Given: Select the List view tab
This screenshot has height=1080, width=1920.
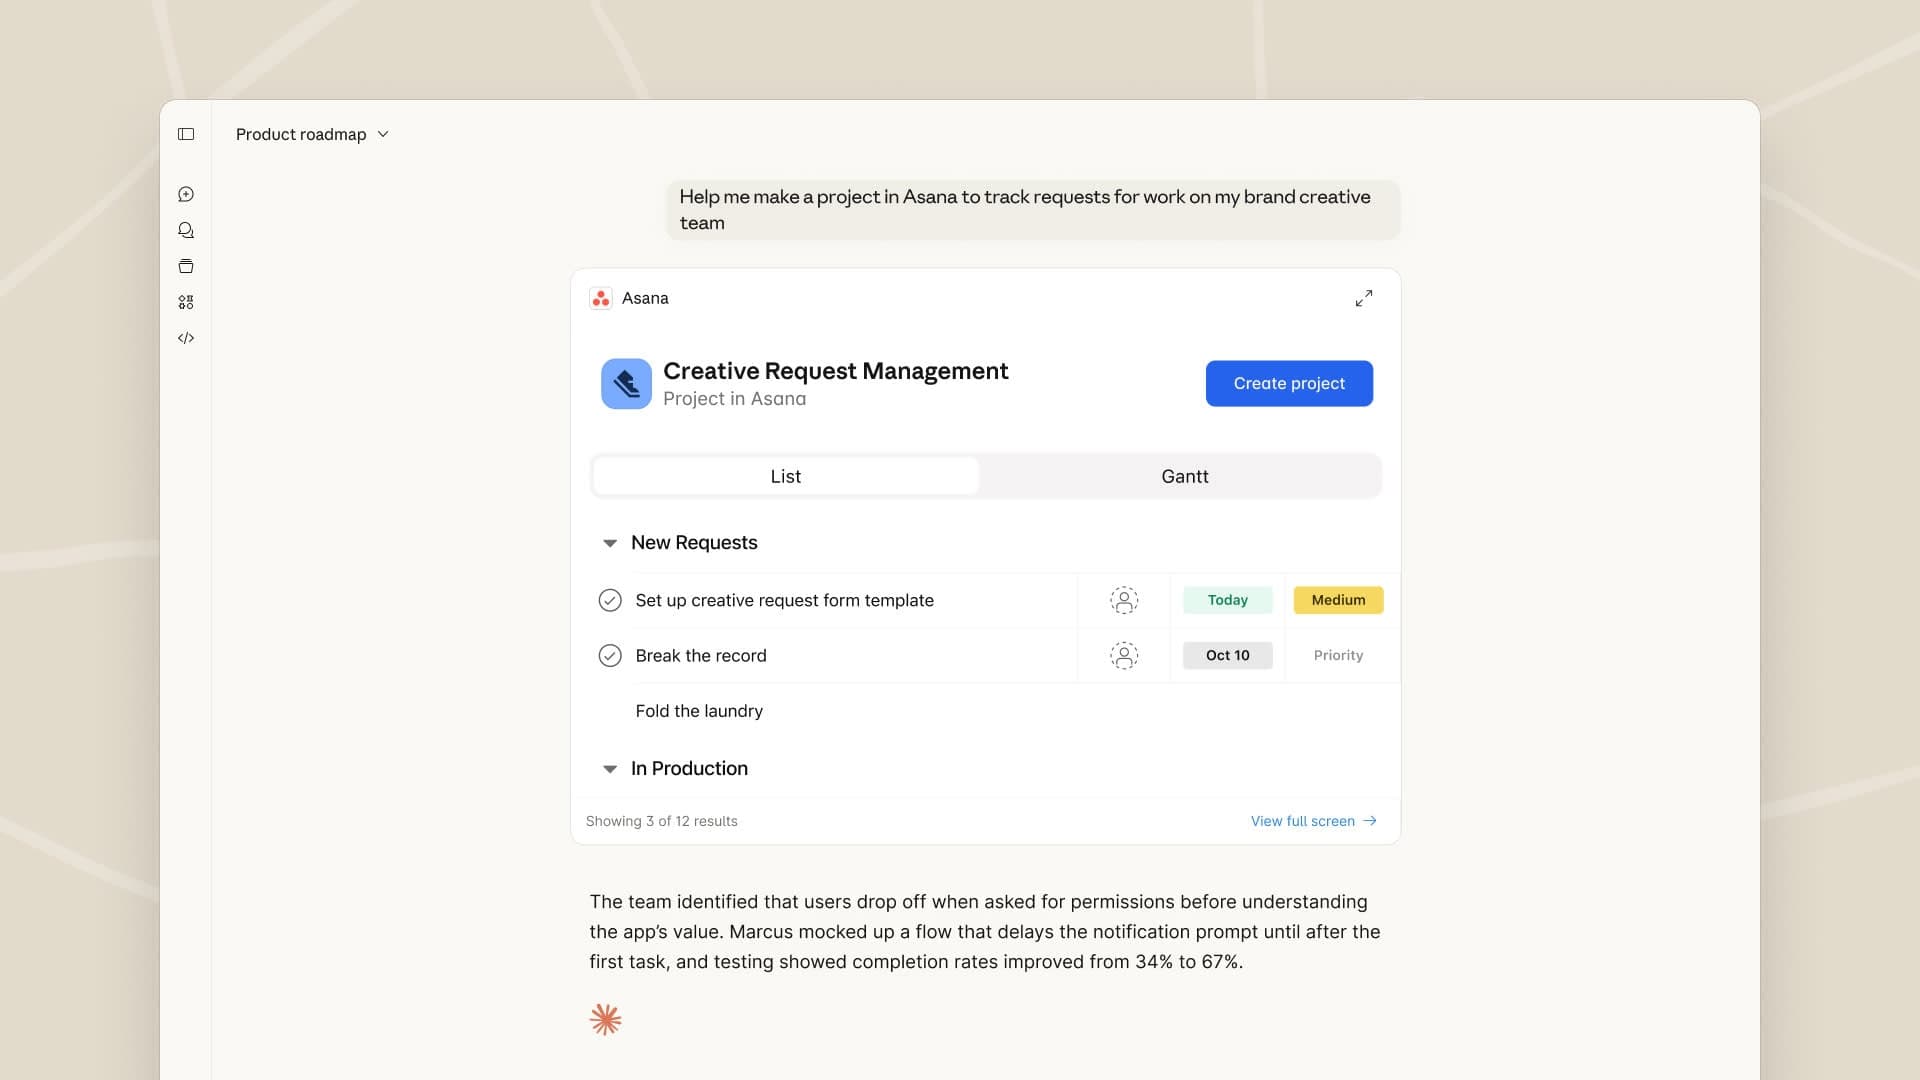Looking at the screenshot, I should [x=786, y=476].
